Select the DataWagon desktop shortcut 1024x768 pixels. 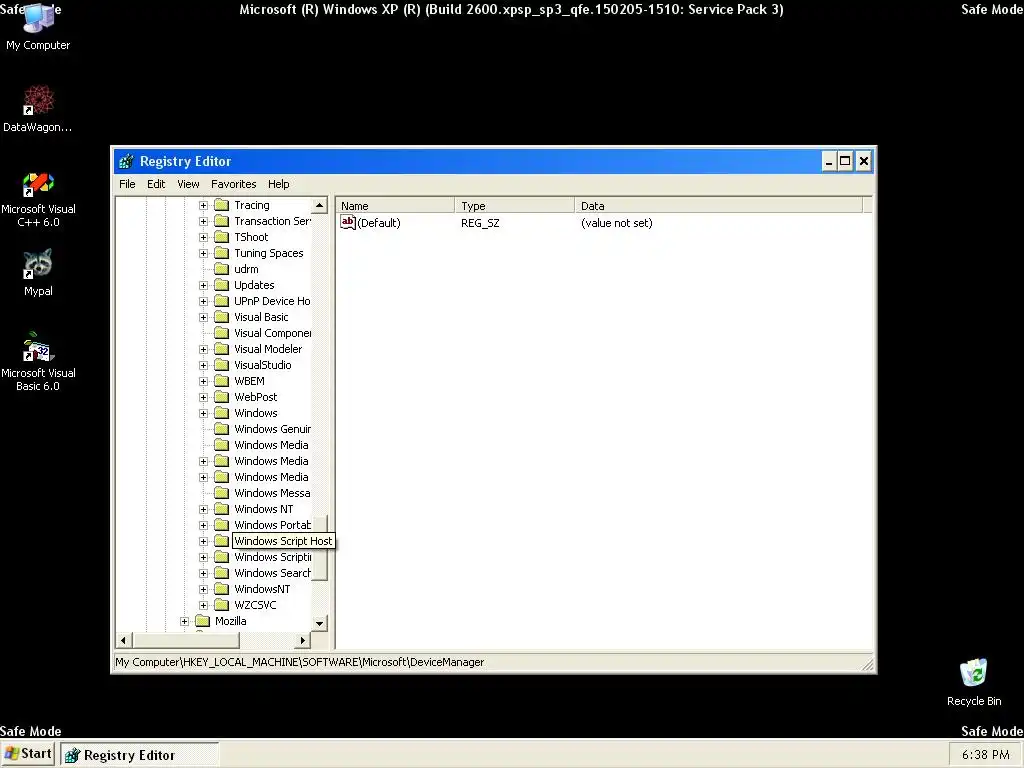[38, 108]
